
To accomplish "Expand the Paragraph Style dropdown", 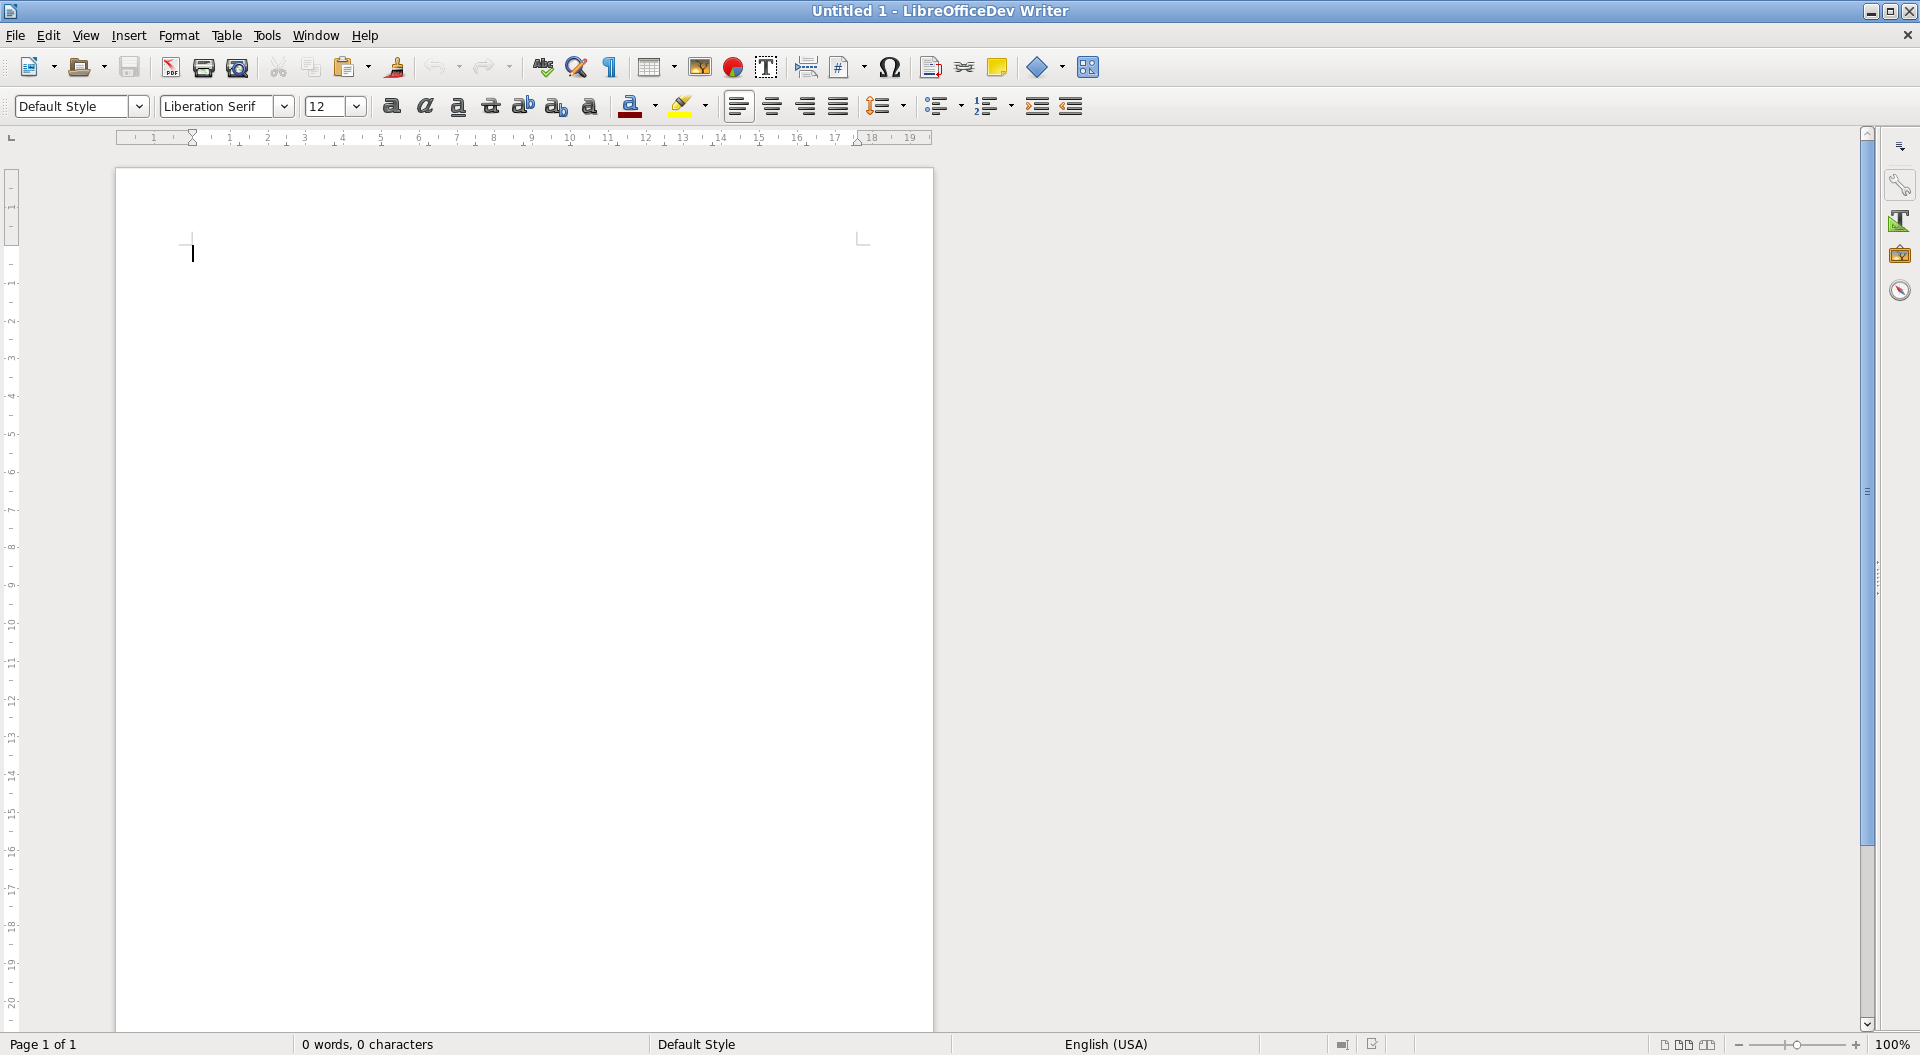I will pyautogui.click(x=139, y=106).
